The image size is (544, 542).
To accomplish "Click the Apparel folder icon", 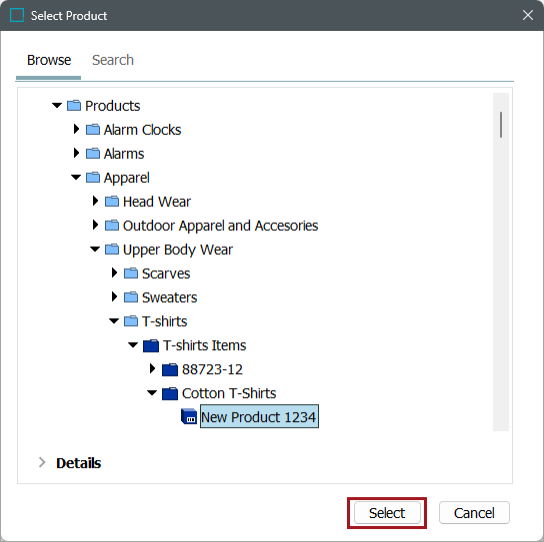I will pos(93,177).
